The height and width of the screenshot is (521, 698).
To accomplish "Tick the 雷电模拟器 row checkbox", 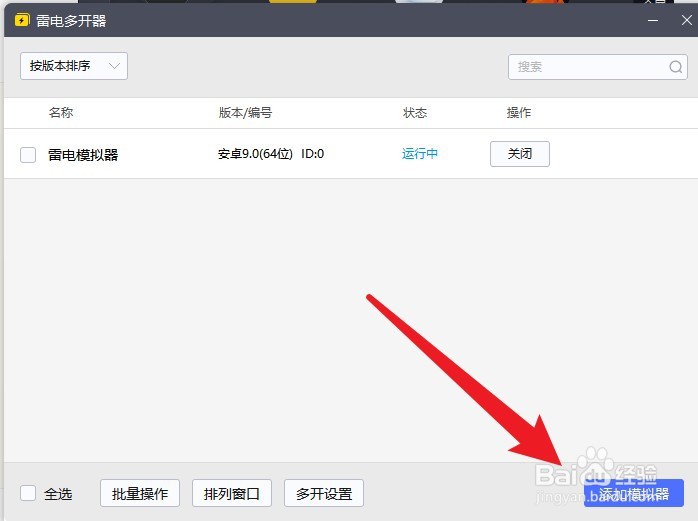I will (x=28, y=155).
